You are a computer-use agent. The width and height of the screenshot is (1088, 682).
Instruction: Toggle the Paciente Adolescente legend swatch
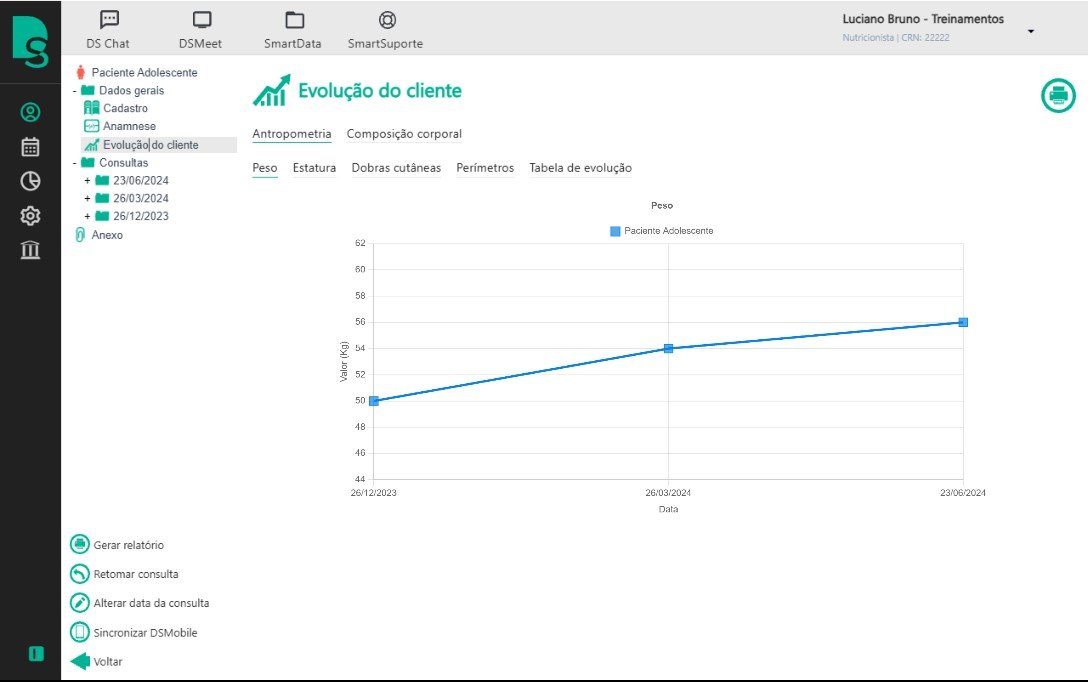[615, 231]
